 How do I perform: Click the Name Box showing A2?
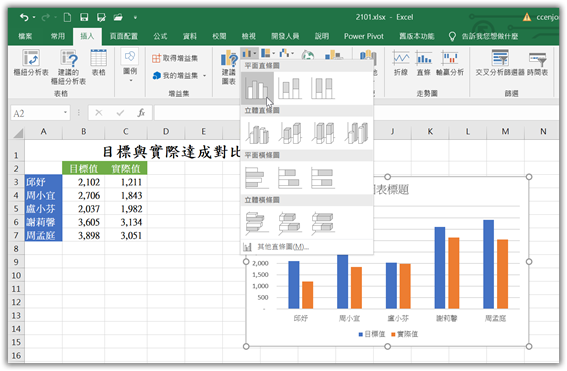[x=36, y=114]
